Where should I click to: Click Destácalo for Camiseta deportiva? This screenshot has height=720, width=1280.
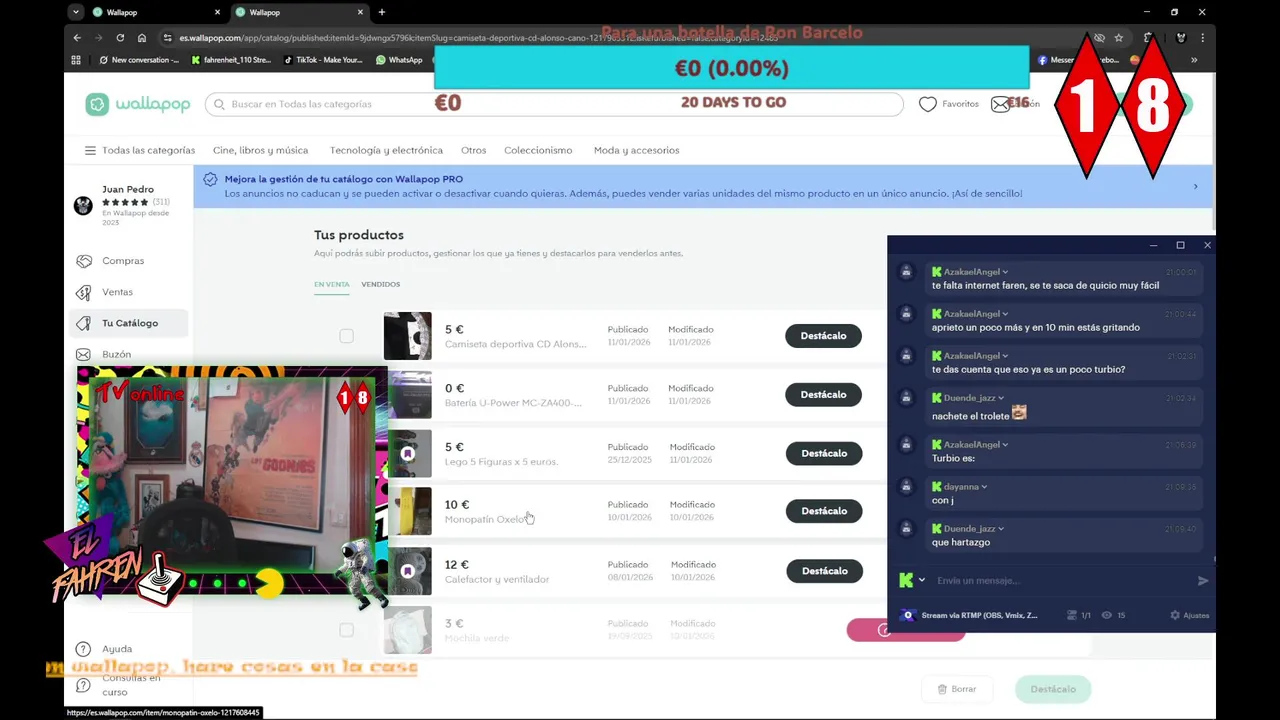coord(823,336)
